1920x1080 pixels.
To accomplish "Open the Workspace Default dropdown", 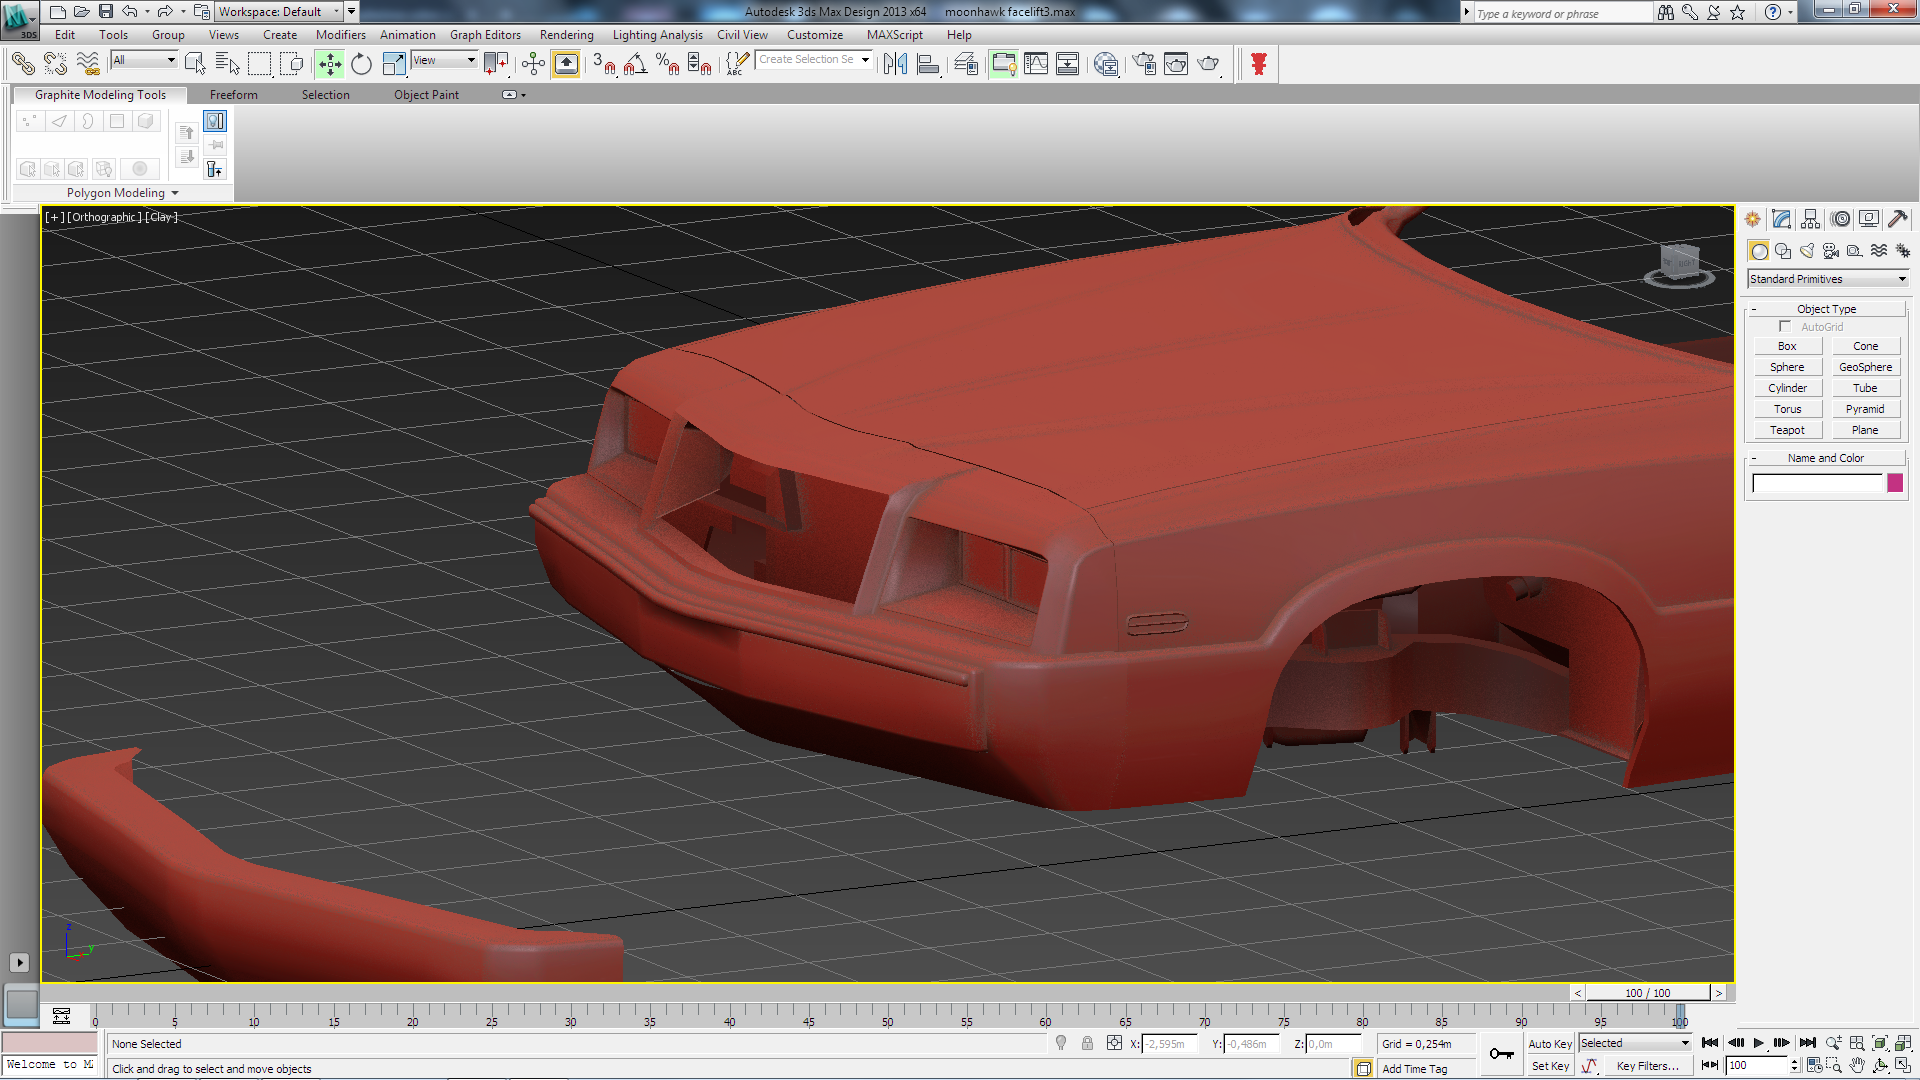I will point(278,12).
